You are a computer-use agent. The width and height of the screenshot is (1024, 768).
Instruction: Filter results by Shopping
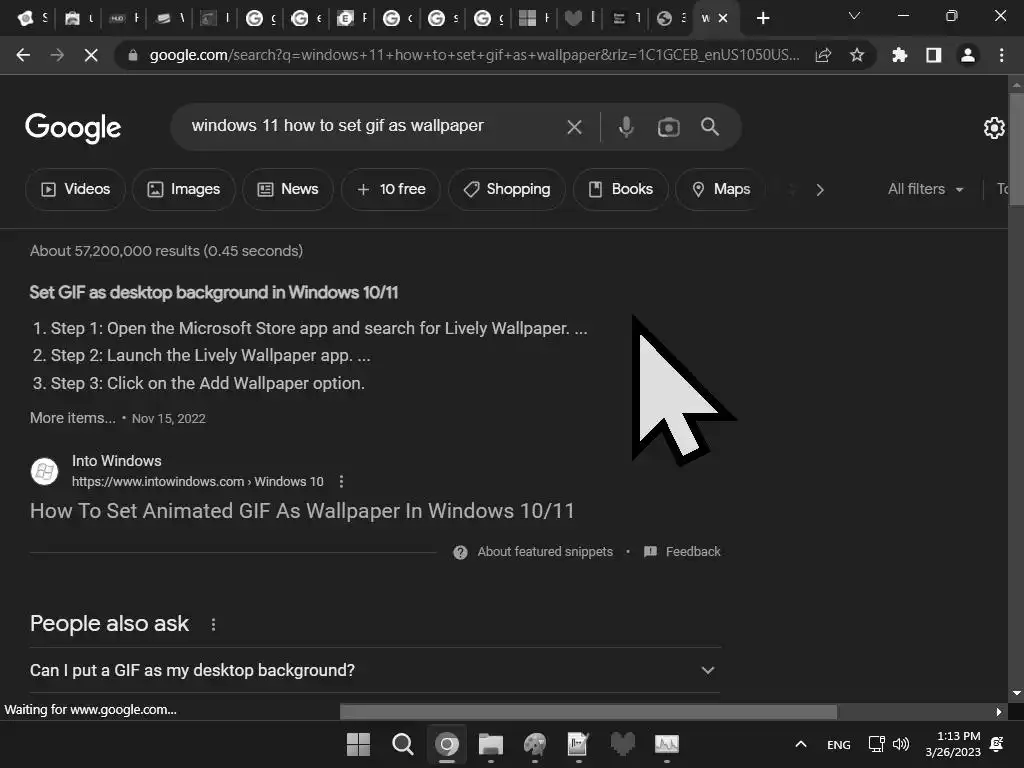(x=507, y=189)
